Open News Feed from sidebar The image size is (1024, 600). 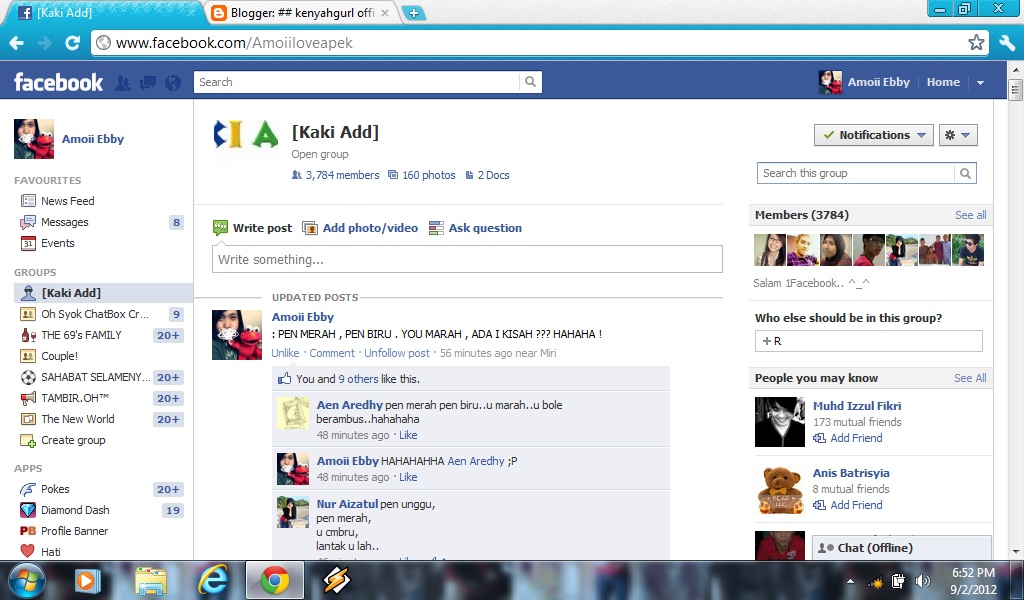[x=67, y=201]
